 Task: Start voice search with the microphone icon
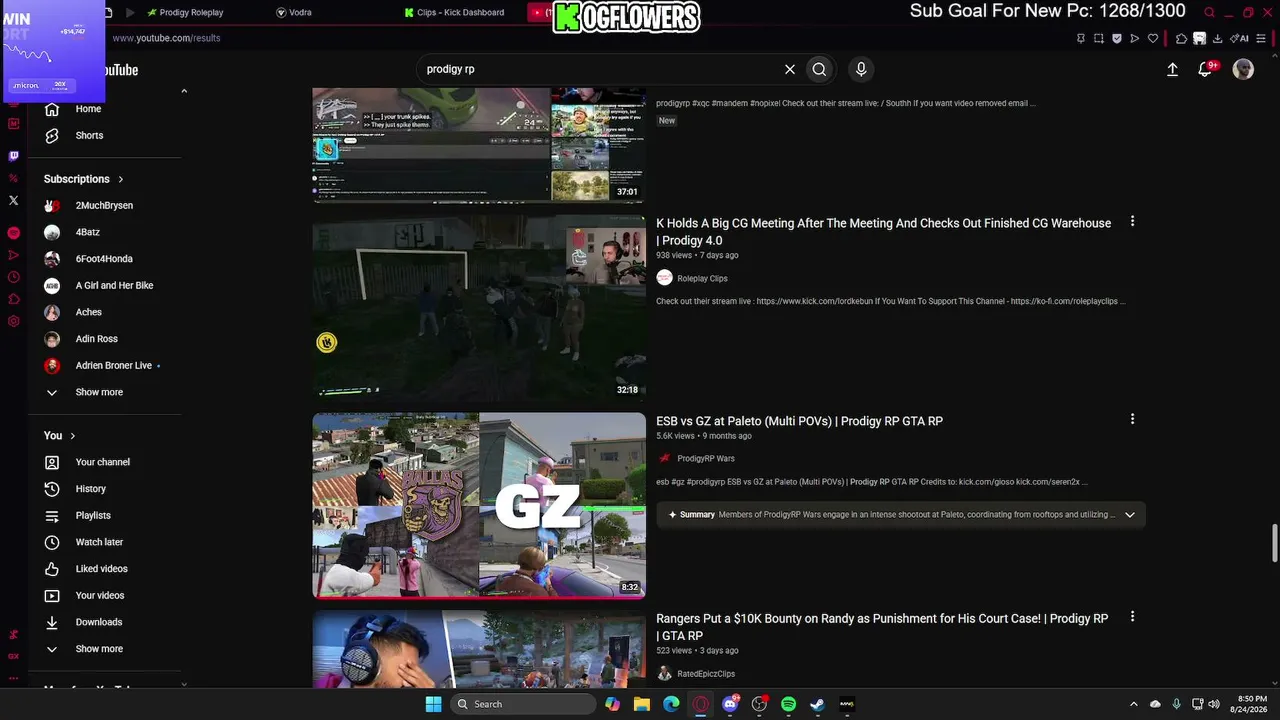(x=861, y=69)
